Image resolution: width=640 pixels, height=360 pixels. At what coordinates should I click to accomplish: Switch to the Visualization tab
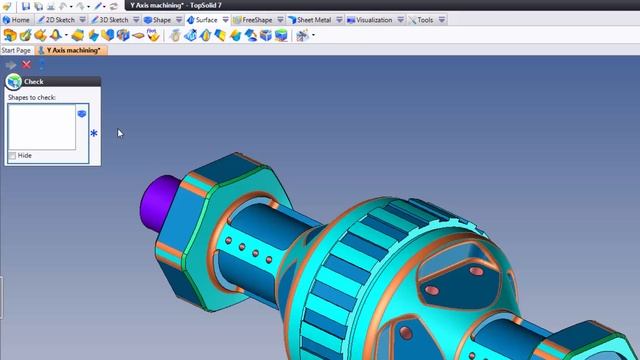(370, 20)
